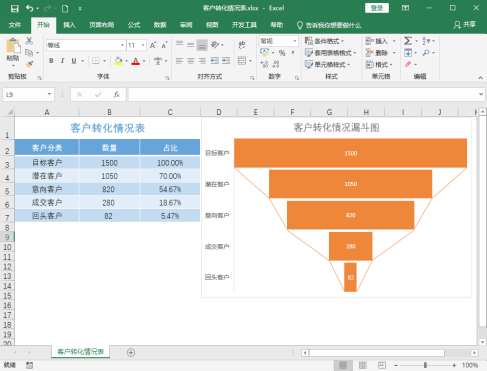Click the 删除 delete cells button

coord(377,53)
